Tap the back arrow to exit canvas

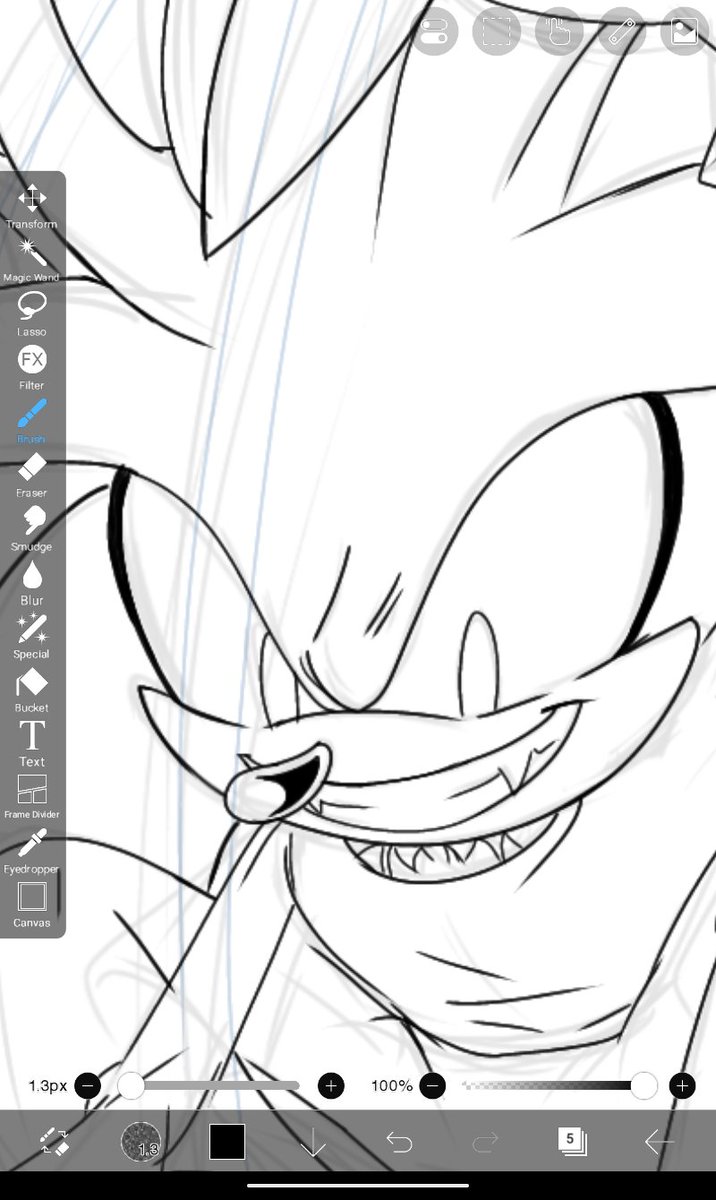659,1141
